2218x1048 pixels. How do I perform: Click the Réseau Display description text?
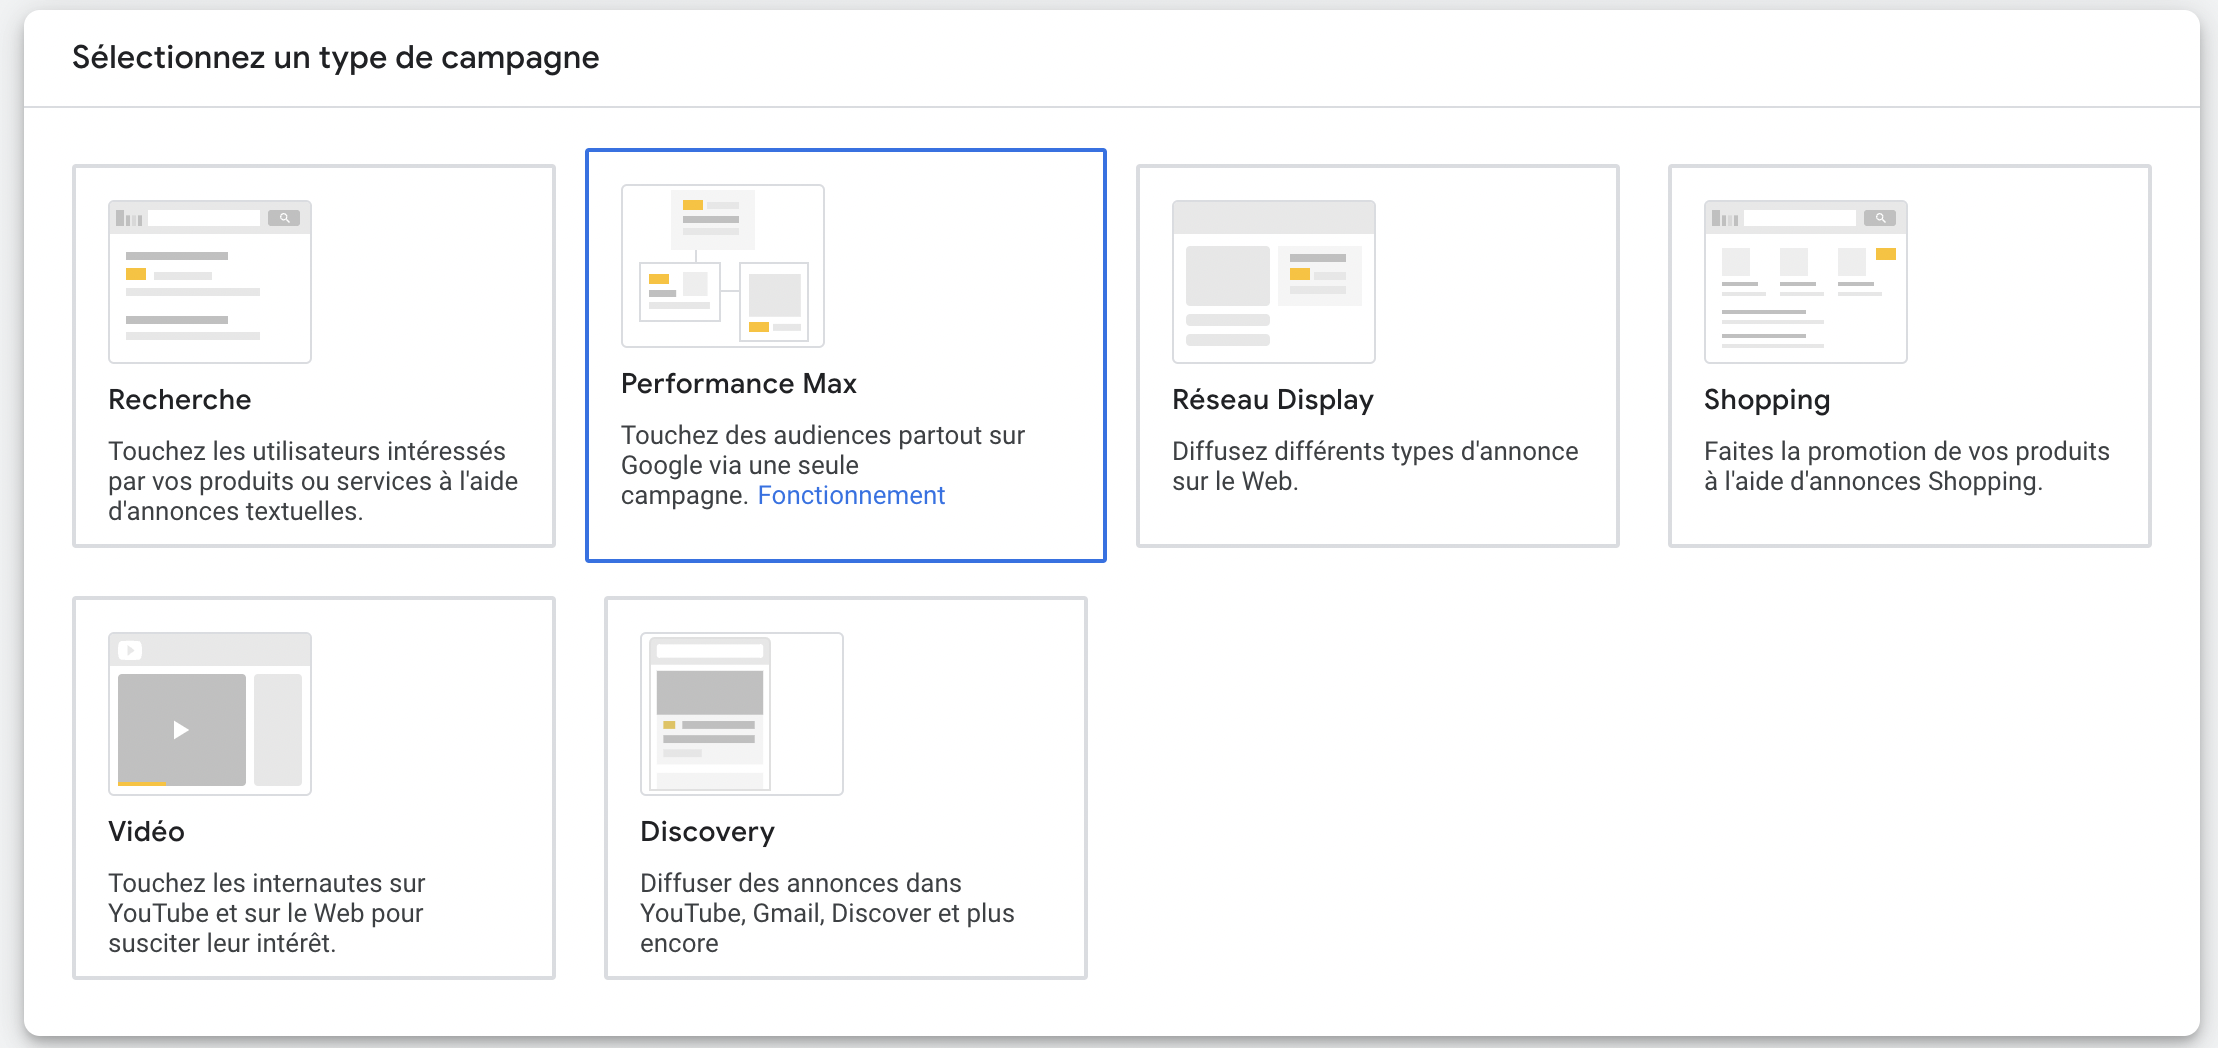point(1374,466)
